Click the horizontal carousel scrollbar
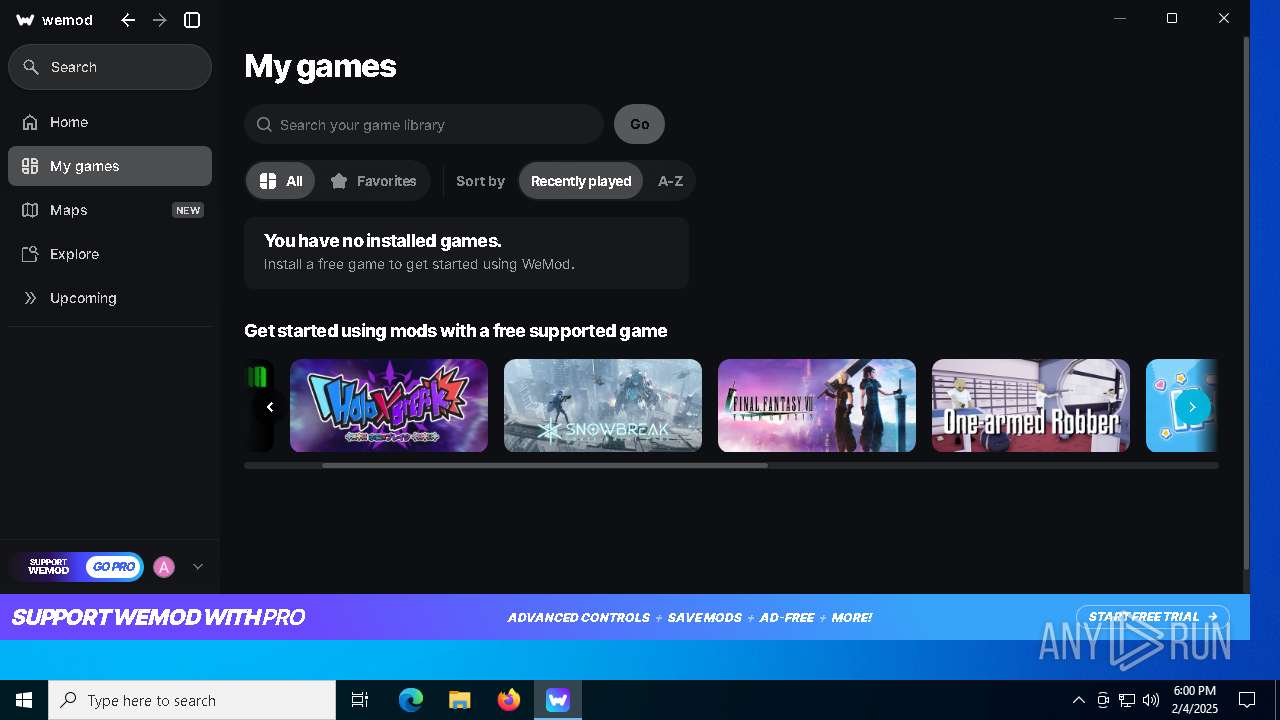This screenshot has height=720, width=1280. pos(545,465)
